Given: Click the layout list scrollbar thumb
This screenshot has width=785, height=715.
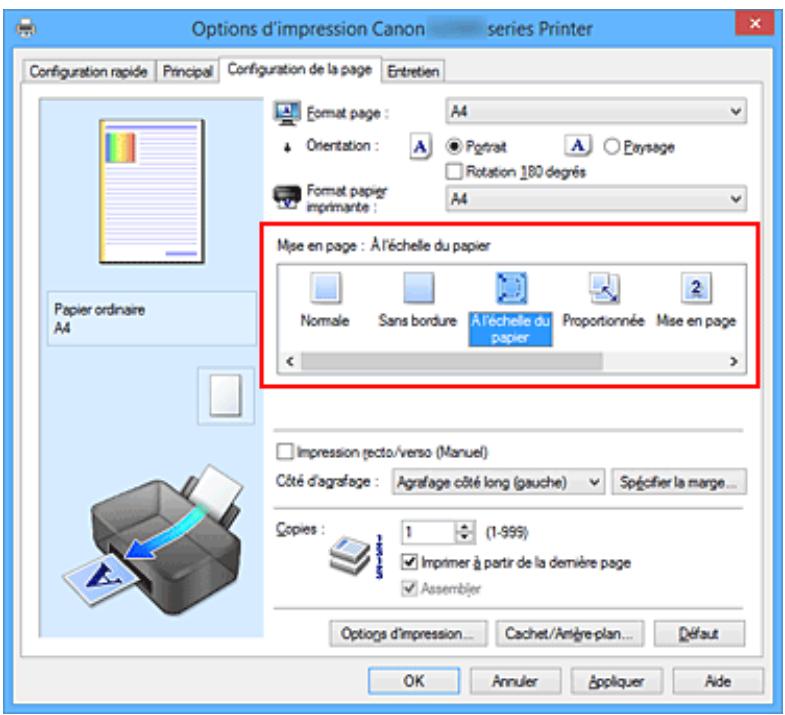Looking at the screenshot, I should 452,361.
